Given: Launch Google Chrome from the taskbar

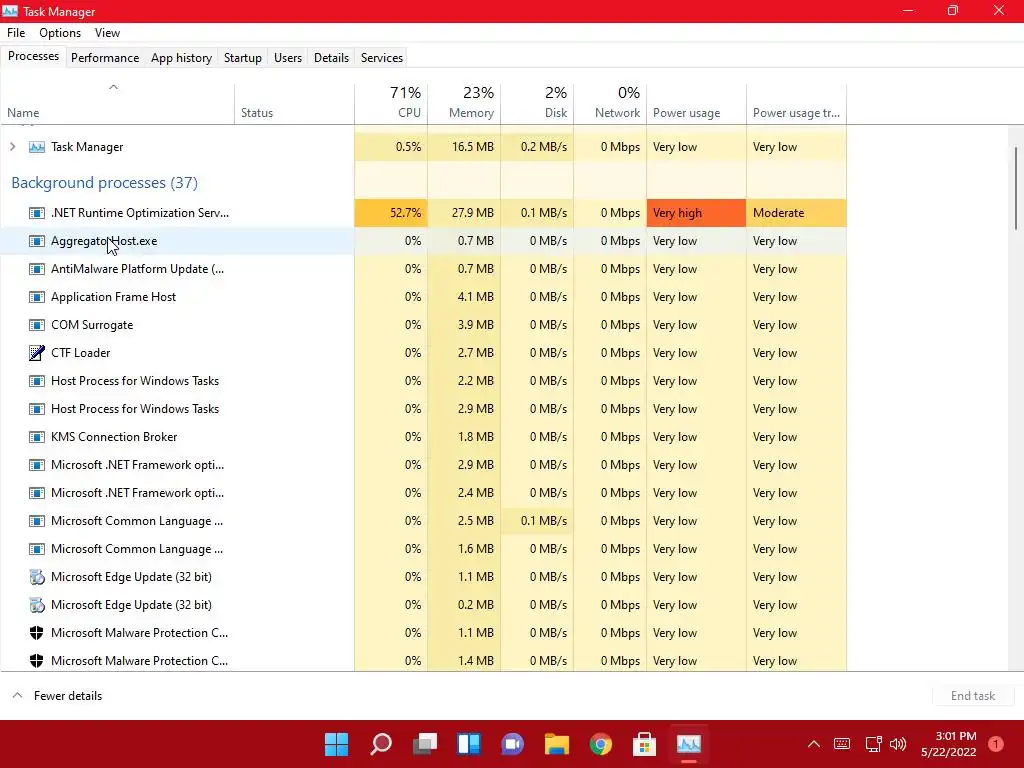Looking at the screenshot, I should coord(601,744).
